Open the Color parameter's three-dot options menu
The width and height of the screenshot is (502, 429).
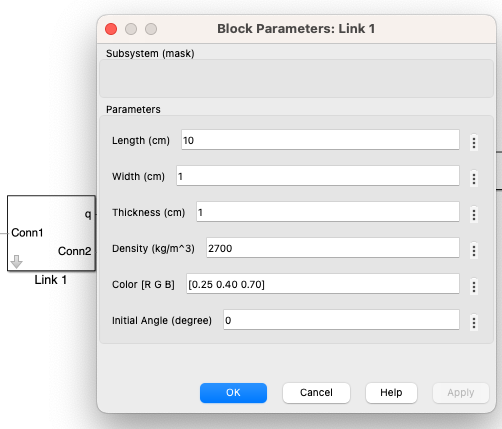474,286
